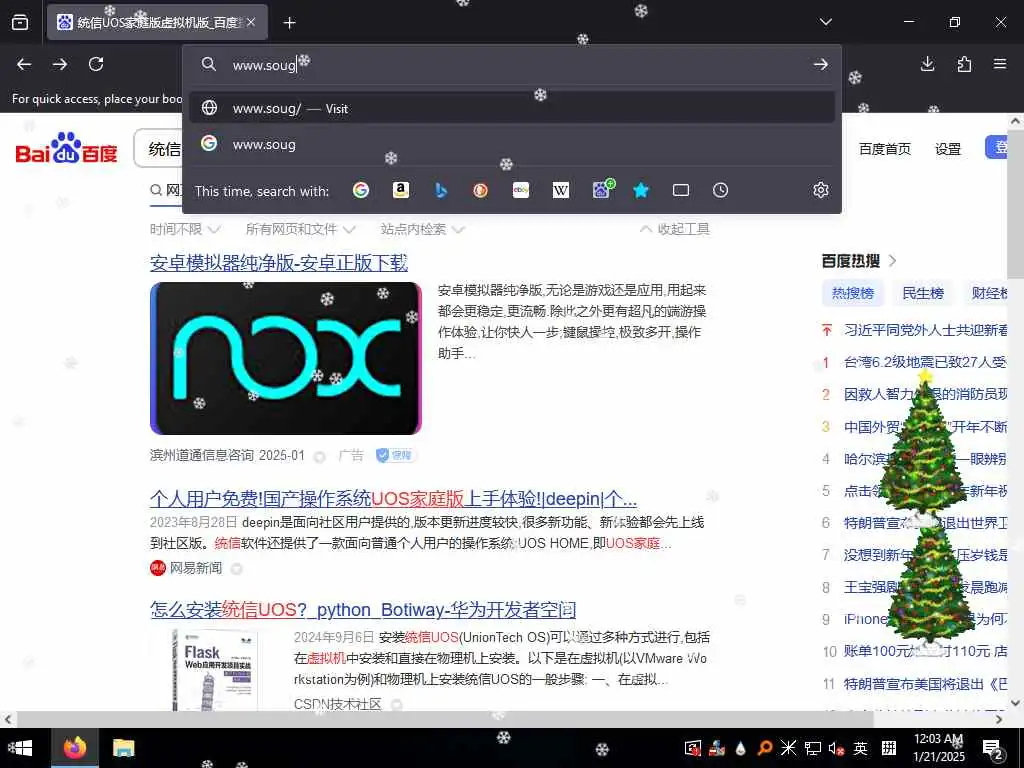Open the notification center icon
The image size is (1024, 768).
point(993,749)
